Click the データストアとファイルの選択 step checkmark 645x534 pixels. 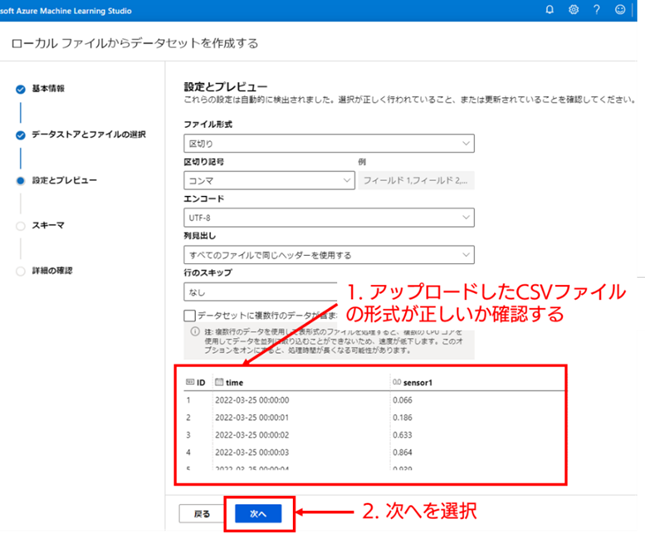tap(21, 135)
